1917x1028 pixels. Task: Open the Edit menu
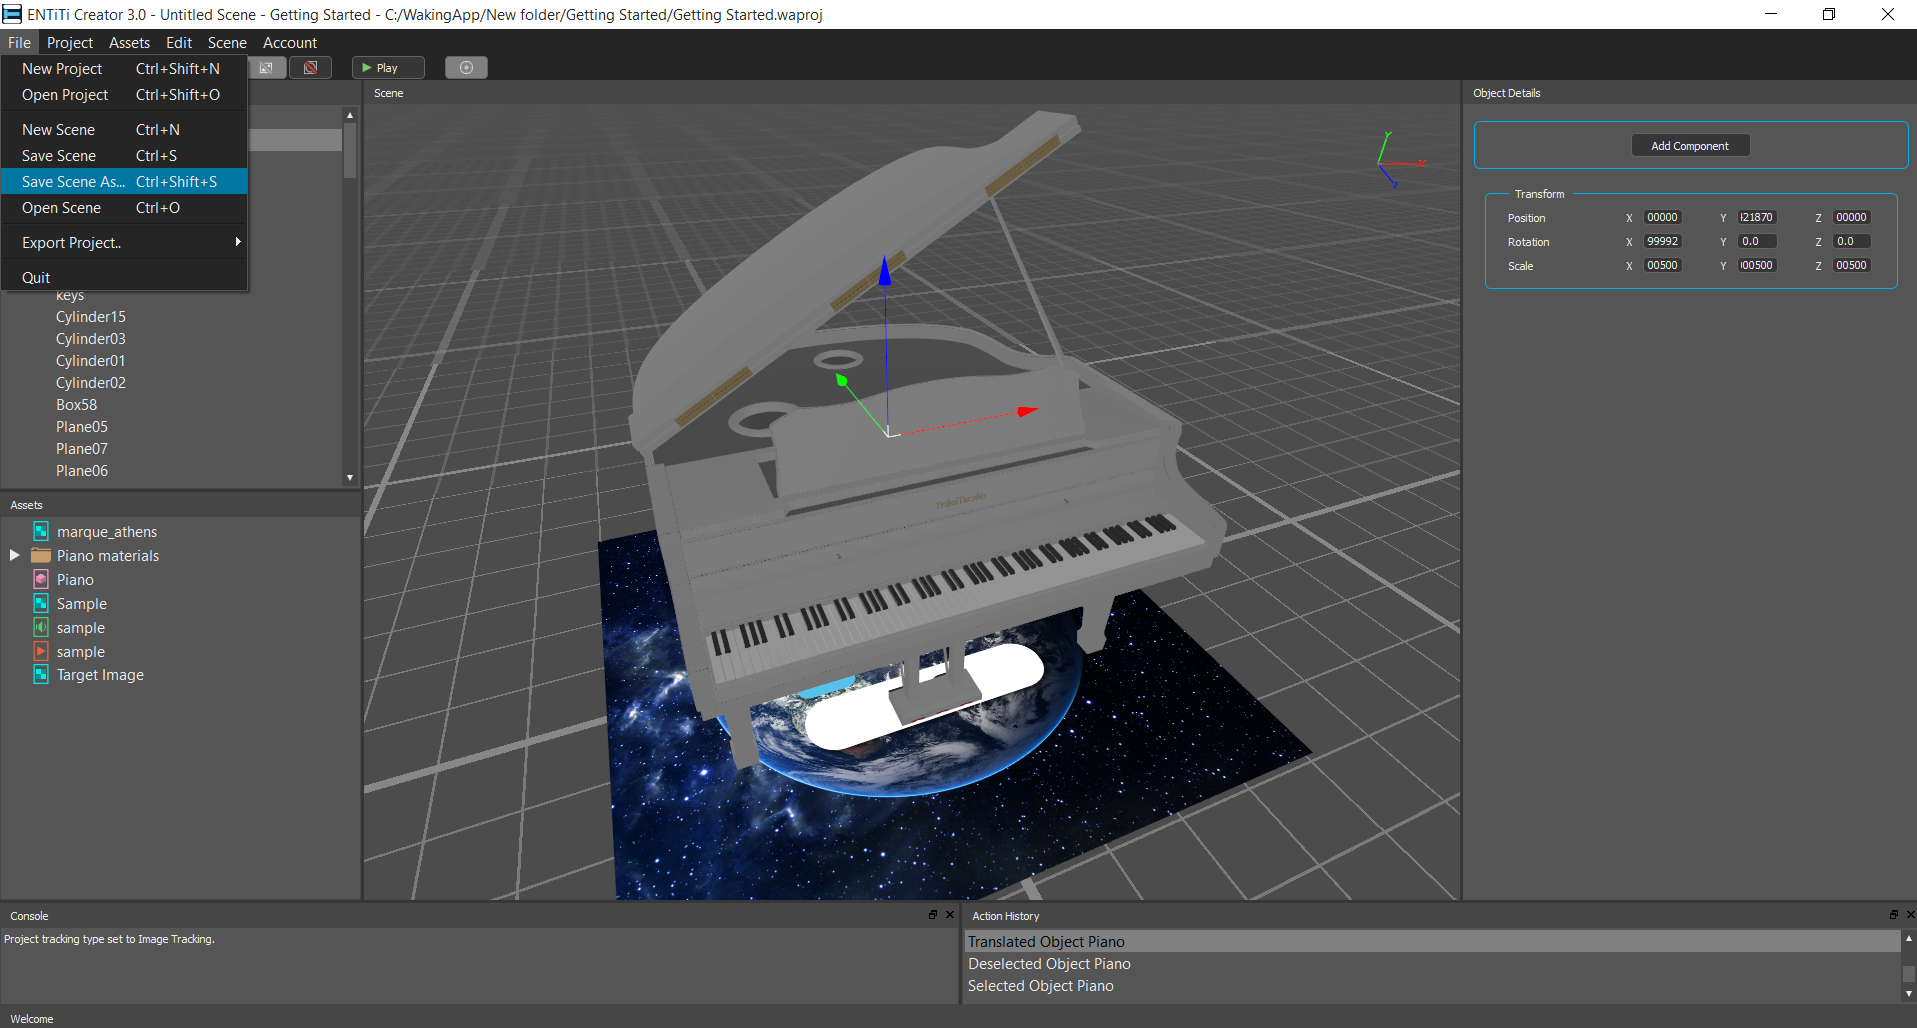click(x=179, y=42)
